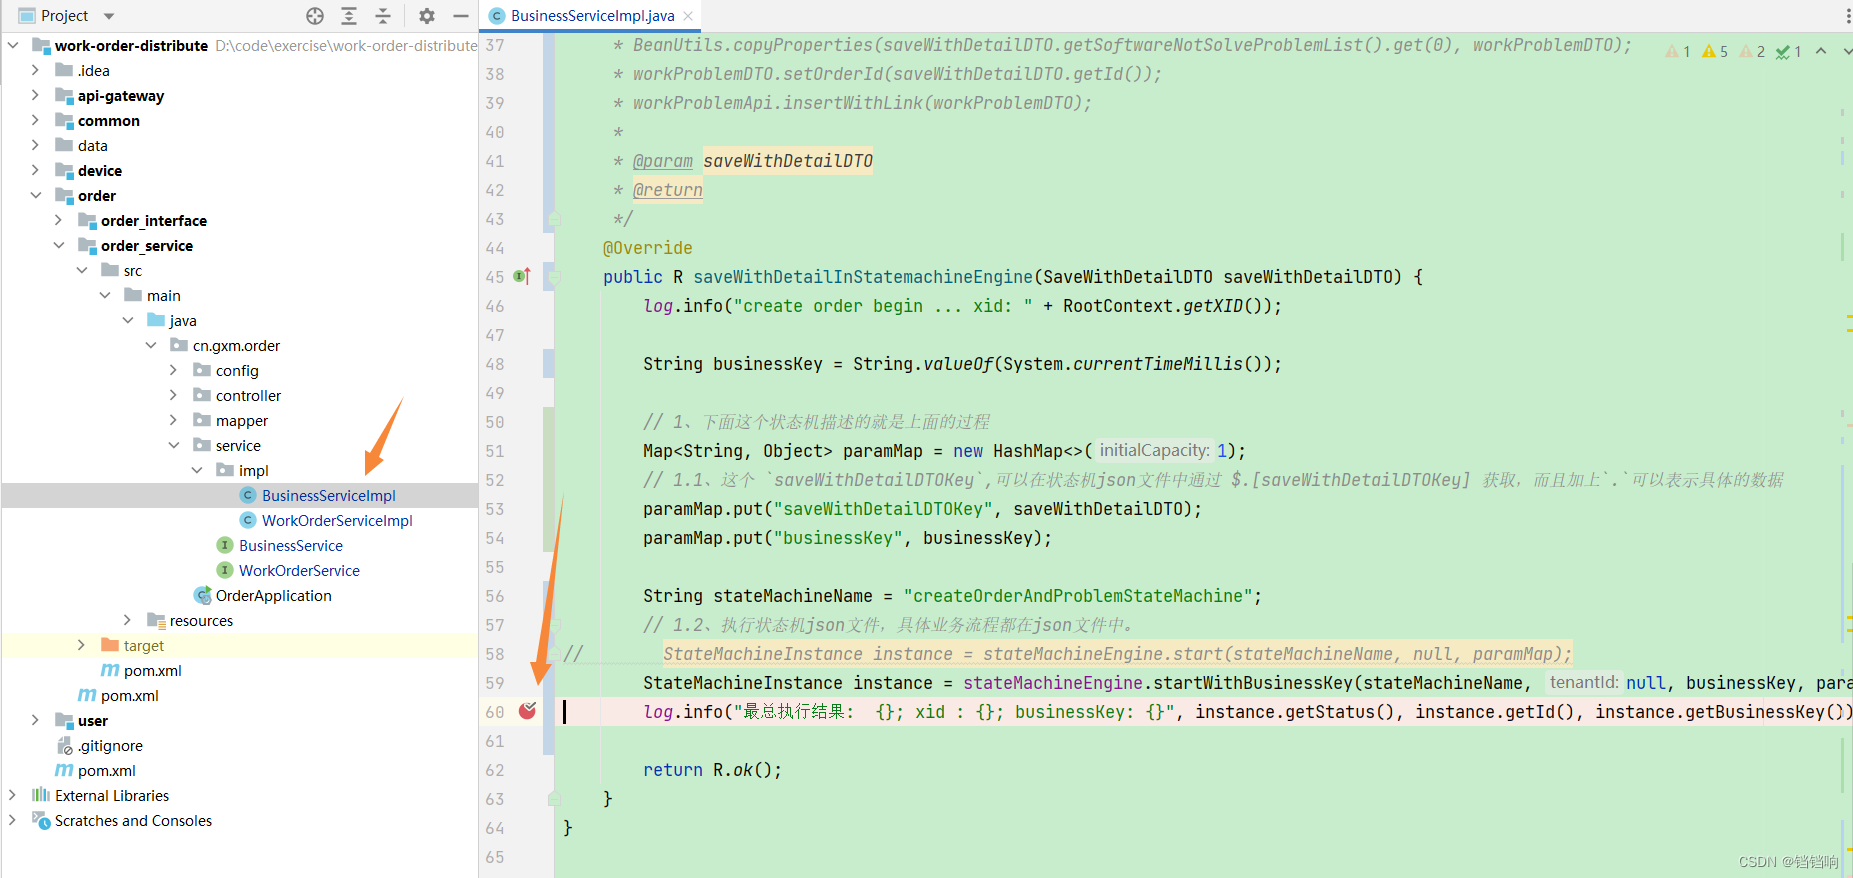1853x878 pixels.
Task: Close the BusinessServiceImpl.java tab
Action: (688, 16)
